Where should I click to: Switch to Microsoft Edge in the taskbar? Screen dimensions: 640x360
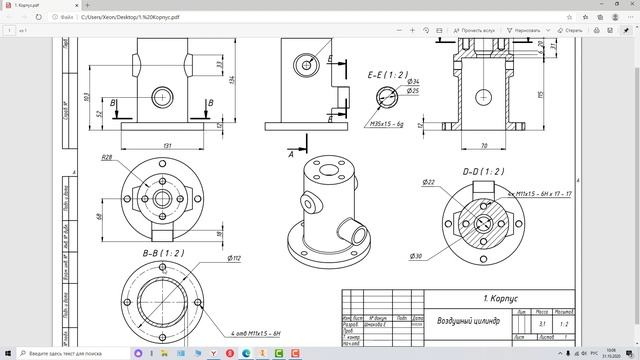click(246, 353)
